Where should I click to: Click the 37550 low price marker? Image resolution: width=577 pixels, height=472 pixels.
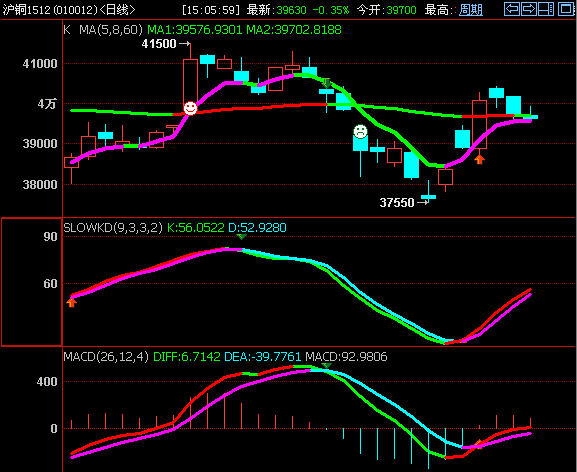(x=397, y=203)
